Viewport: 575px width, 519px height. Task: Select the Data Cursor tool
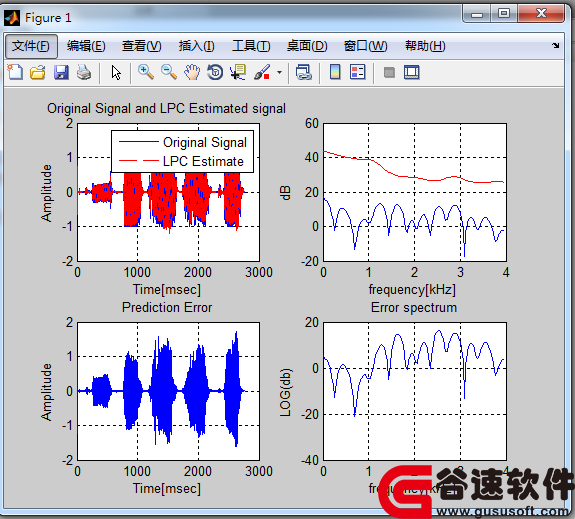click(238, 72)
